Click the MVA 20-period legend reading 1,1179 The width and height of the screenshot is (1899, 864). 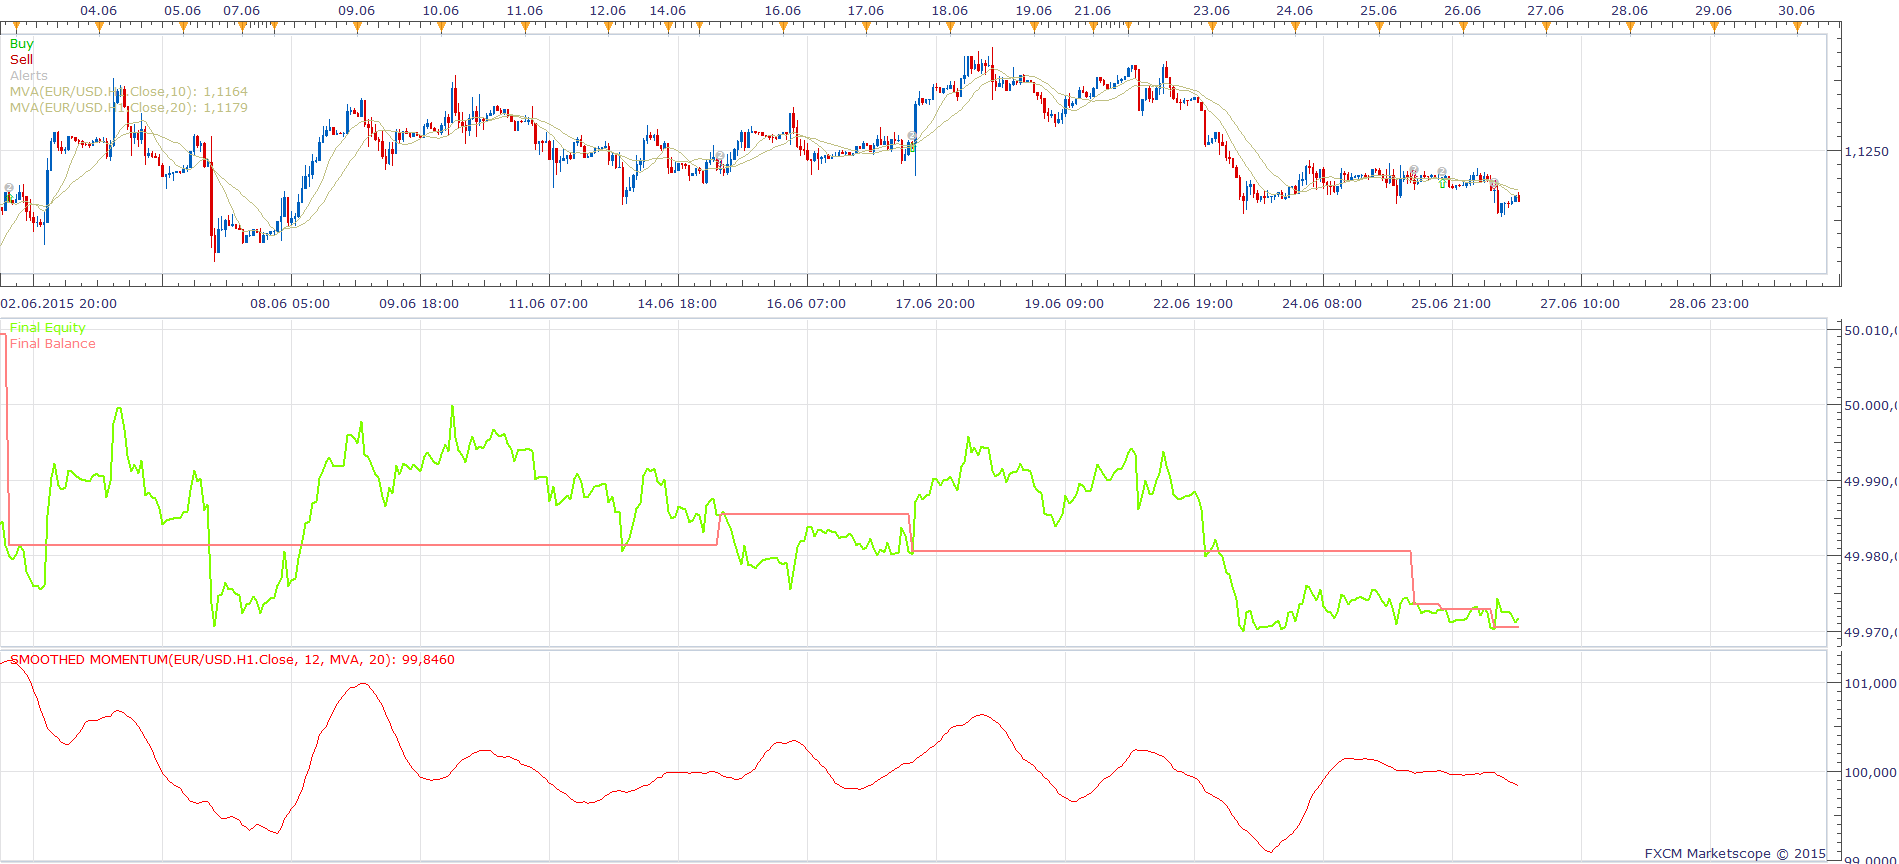(x=129, y=108)
